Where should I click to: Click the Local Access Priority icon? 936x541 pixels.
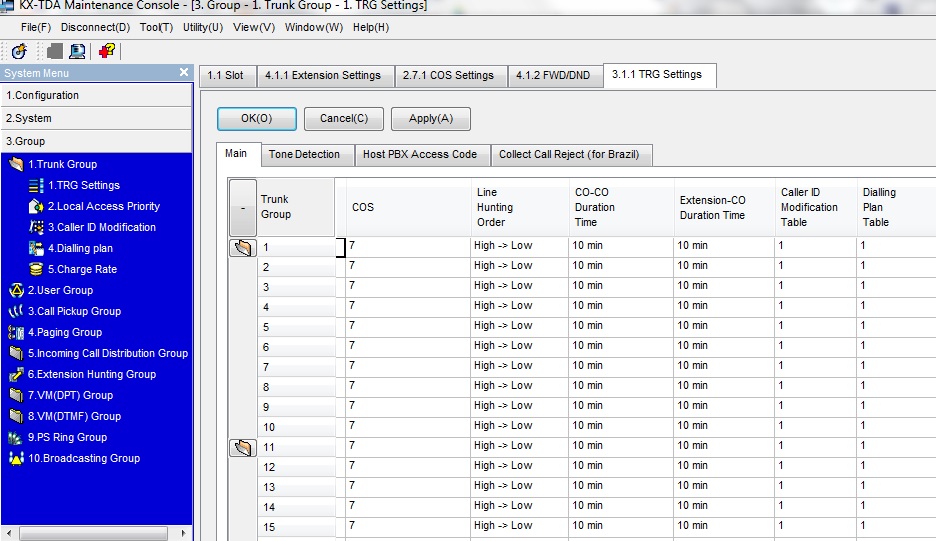click(x=36, y=206)
